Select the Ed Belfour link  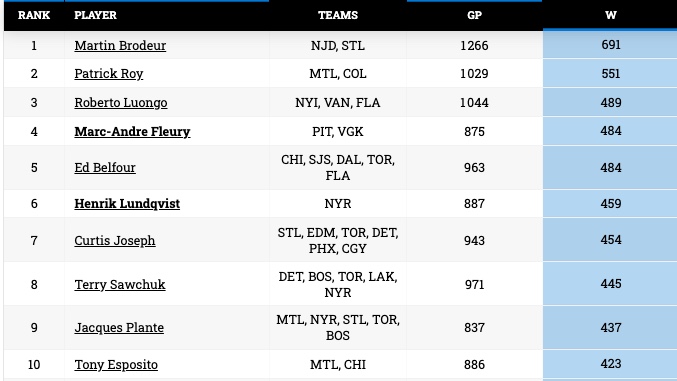pos(105,167)
